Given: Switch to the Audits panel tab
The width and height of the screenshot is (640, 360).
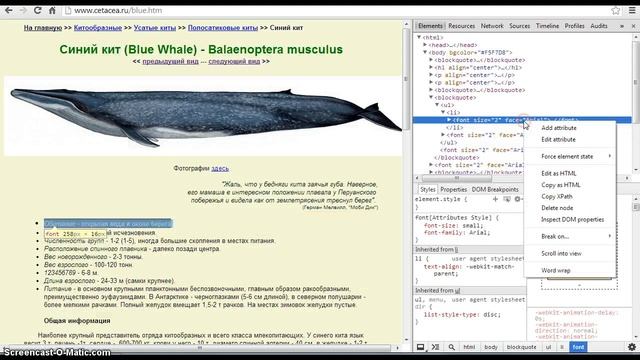Looking at the screenshot, I should pyautogui.click(x=599, y=26).
